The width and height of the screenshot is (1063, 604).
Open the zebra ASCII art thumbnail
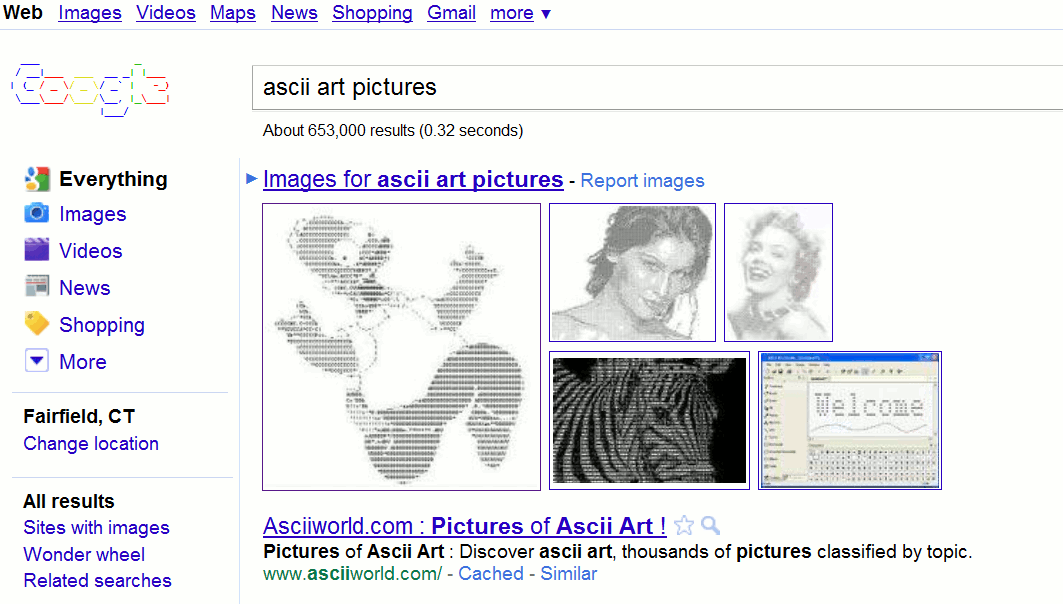coord(649,420)
